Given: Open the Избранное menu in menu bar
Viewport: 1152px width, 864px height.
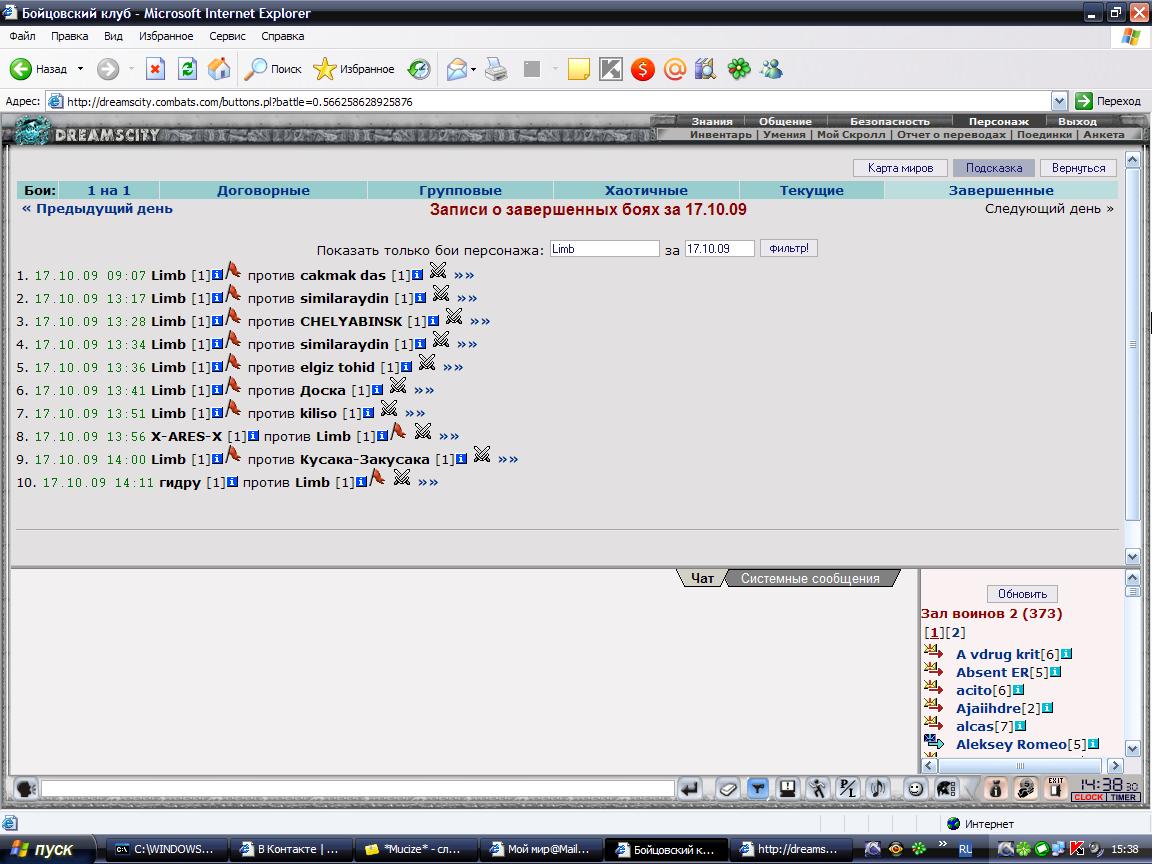Looking at the screenshot, I should click(166, 36).
